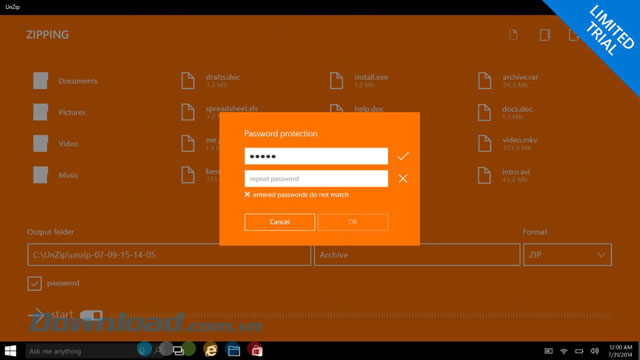Click the battery icon in system tray

(579, 351)
